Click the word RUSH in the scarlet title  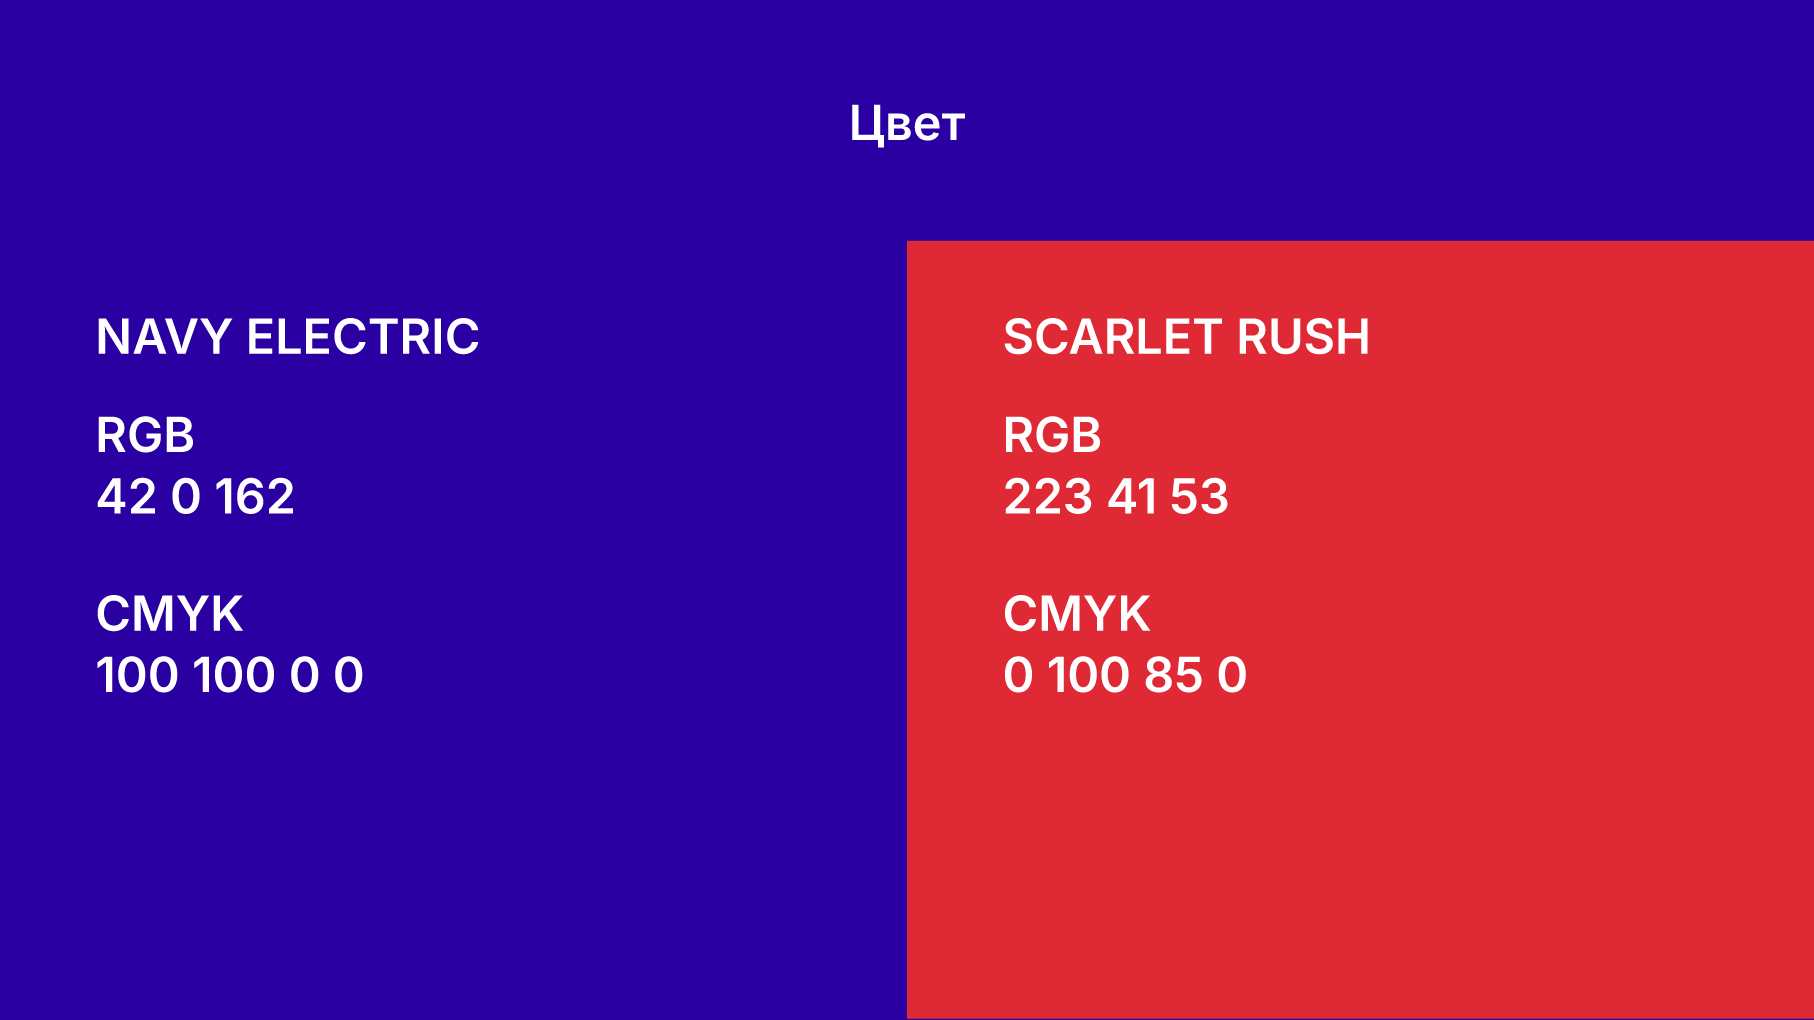[x=1303, y=337]
